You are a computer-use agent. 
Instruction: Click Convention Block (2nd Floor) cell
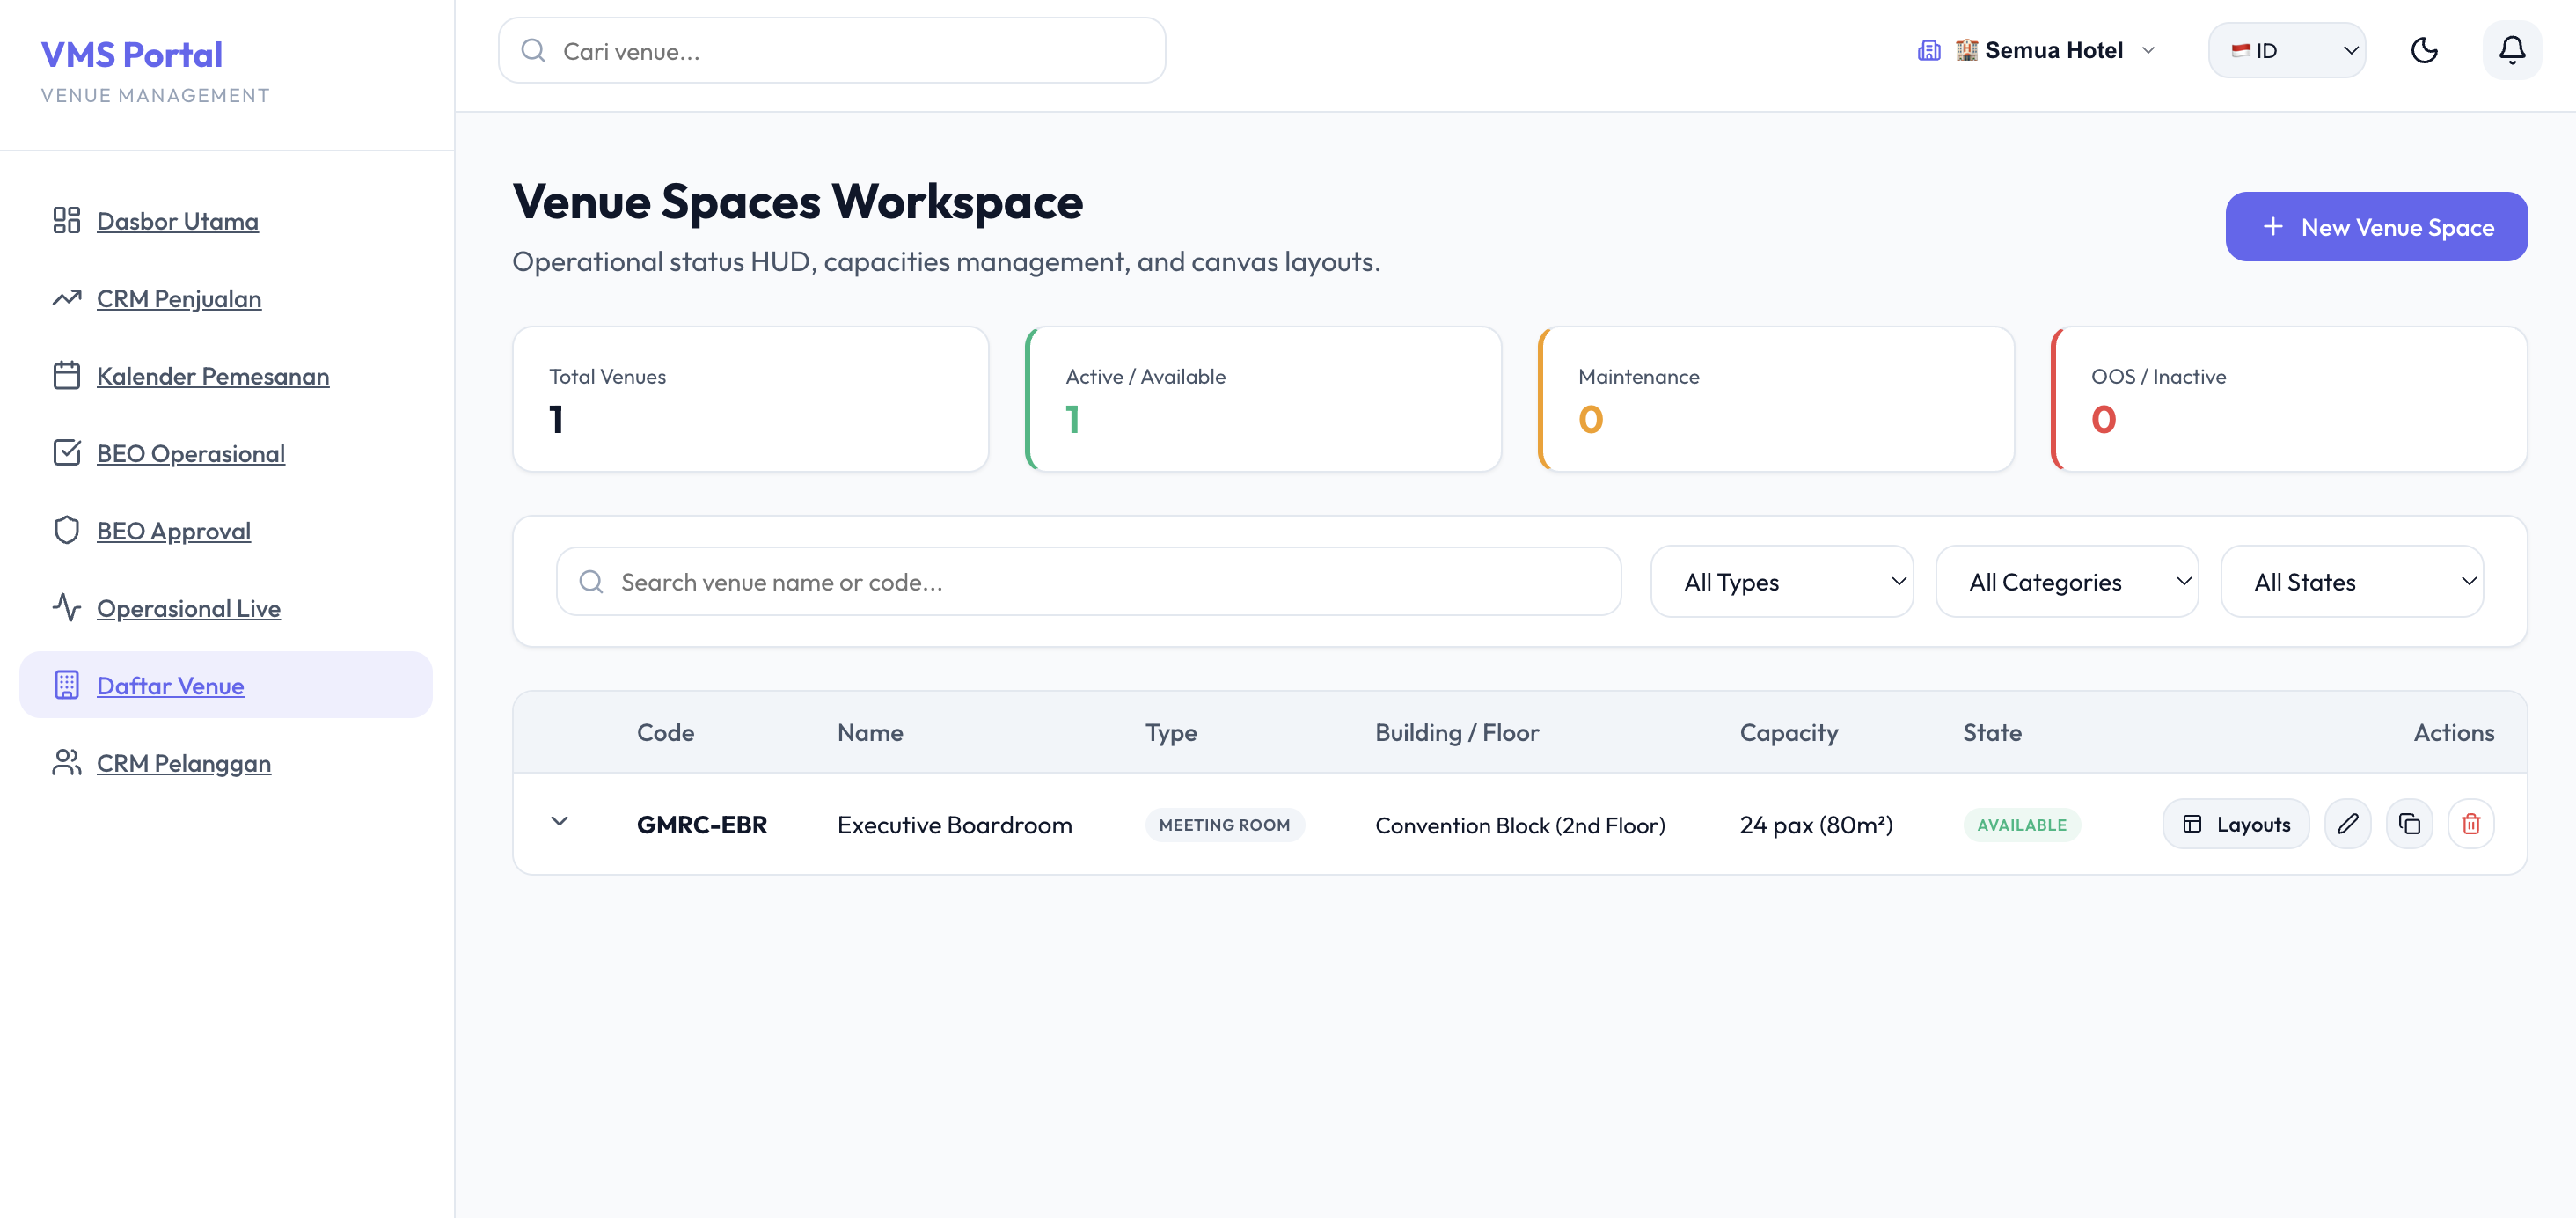click(1520, 825)
